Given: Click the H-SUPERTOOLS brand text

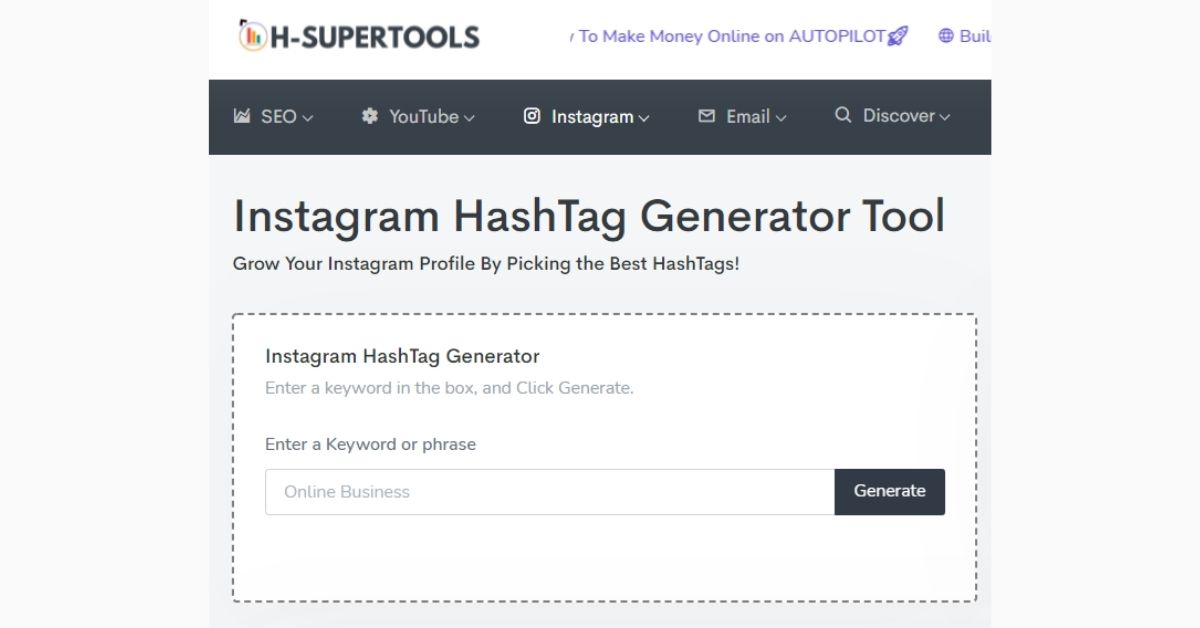Looking at the screenshot, I should tap(373, 37).
